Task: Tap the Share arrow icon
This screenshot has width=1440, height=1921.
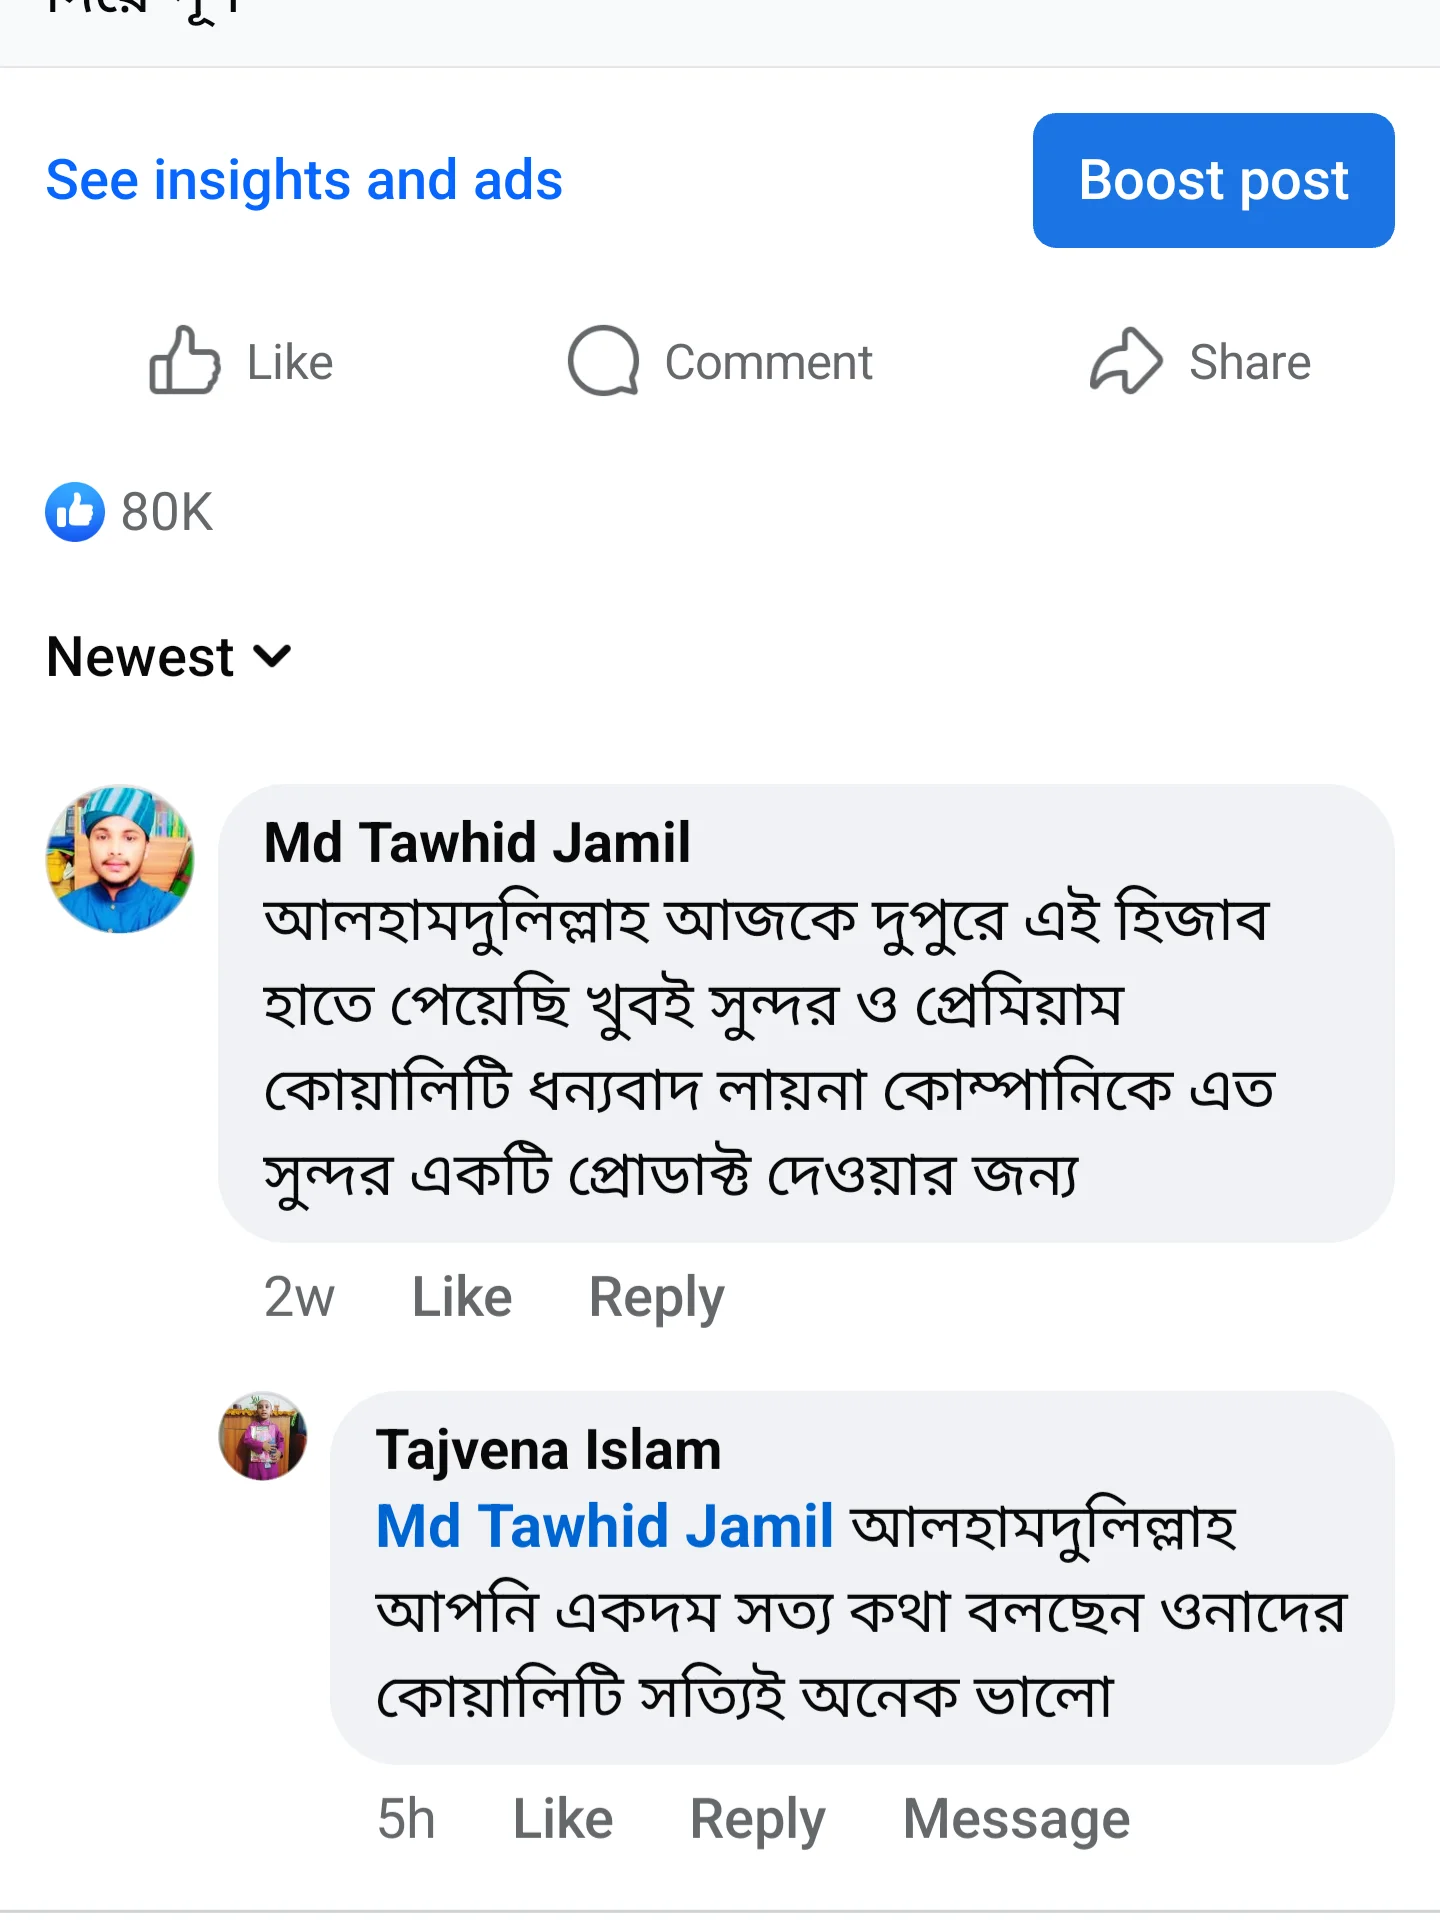Action: tap(1126, 361)
